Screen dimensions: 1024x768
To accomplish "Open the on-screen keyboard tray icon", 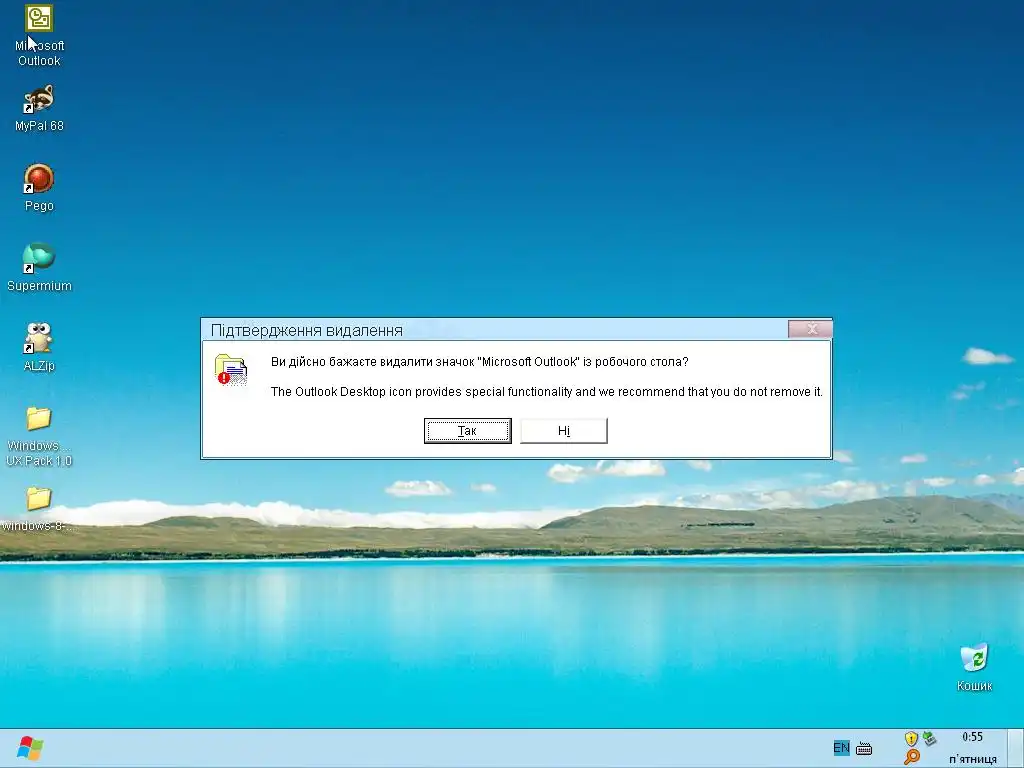I will [x=863, y=748].
